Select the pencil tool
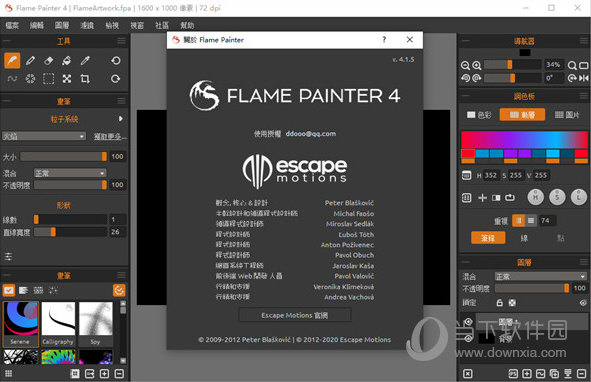Screen dimensions: 591x382 tap(30, 60)
